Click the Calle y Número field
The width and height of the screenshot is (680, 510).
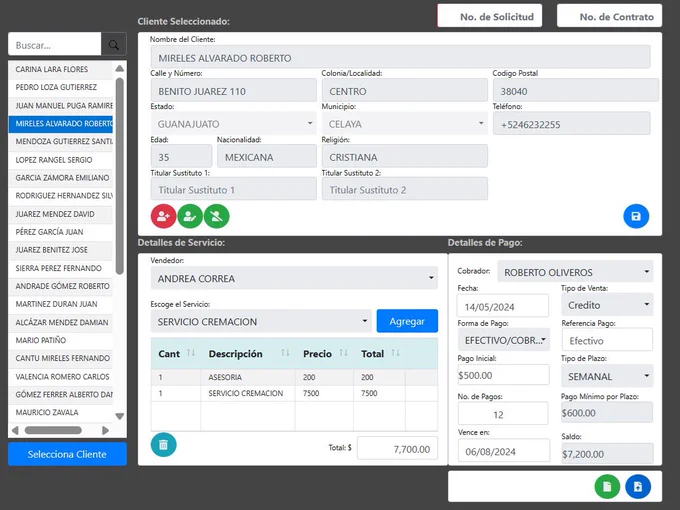tap(234, 91)
